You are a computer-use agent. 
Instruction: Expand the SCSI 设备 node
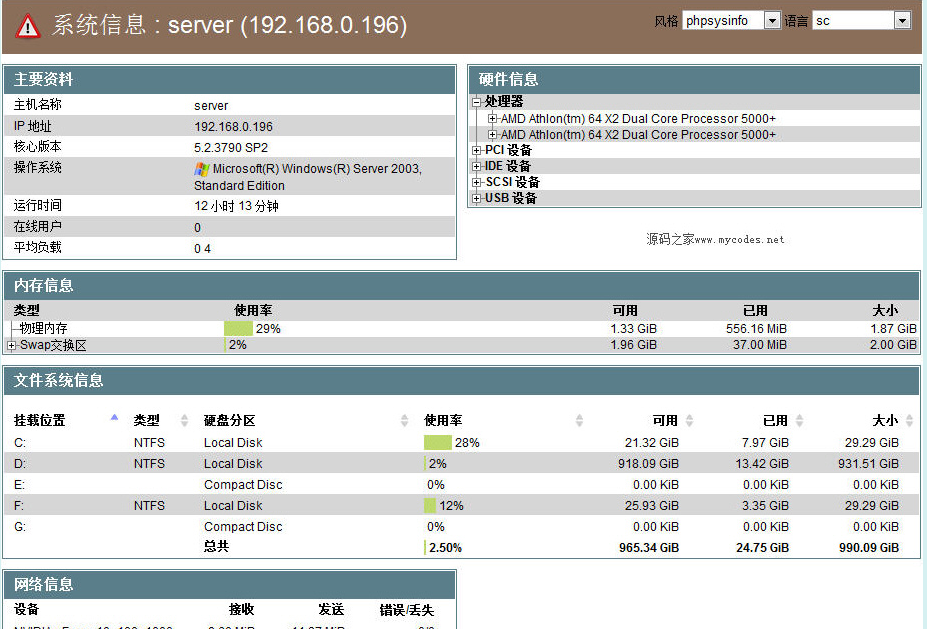click(477, 183)
